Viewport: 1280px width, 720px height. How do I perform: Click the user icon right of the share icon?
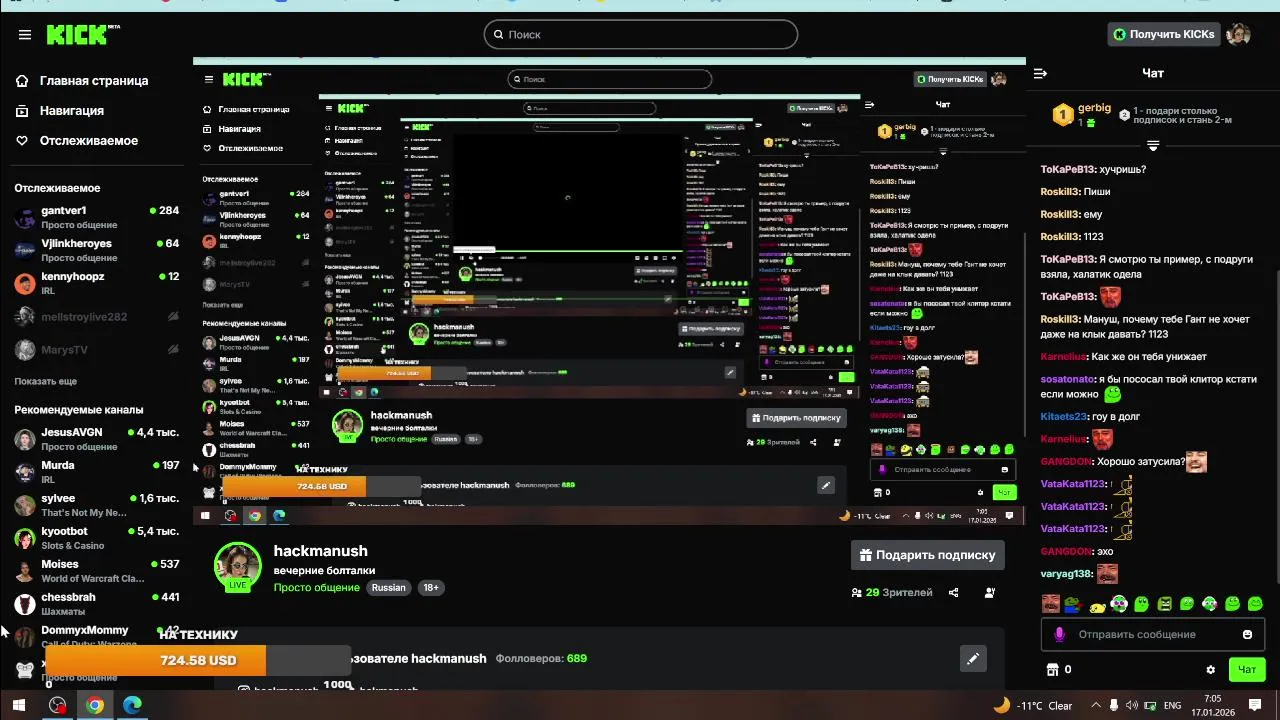(990, 593)
